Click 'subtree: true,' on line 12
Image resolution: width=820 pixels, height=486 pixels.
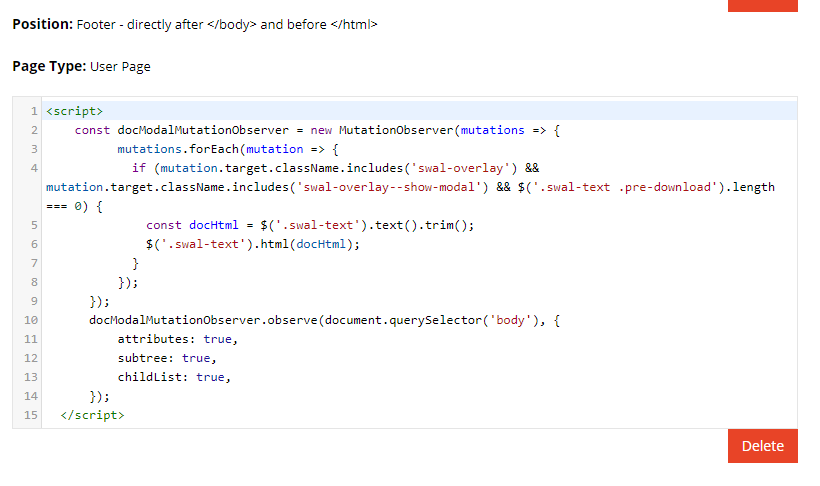coord(167,358)
